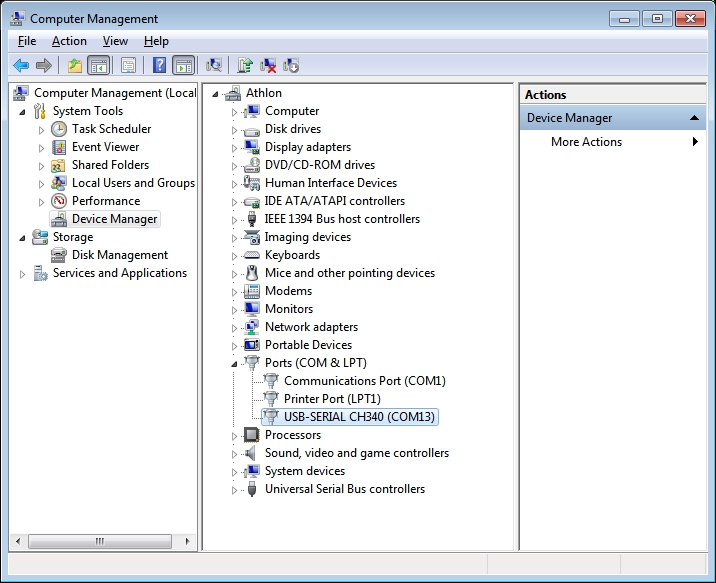The width and height of the screenshot is (716, 583).
Task: Expand the Network adapters category
Action: coord(235,327)
